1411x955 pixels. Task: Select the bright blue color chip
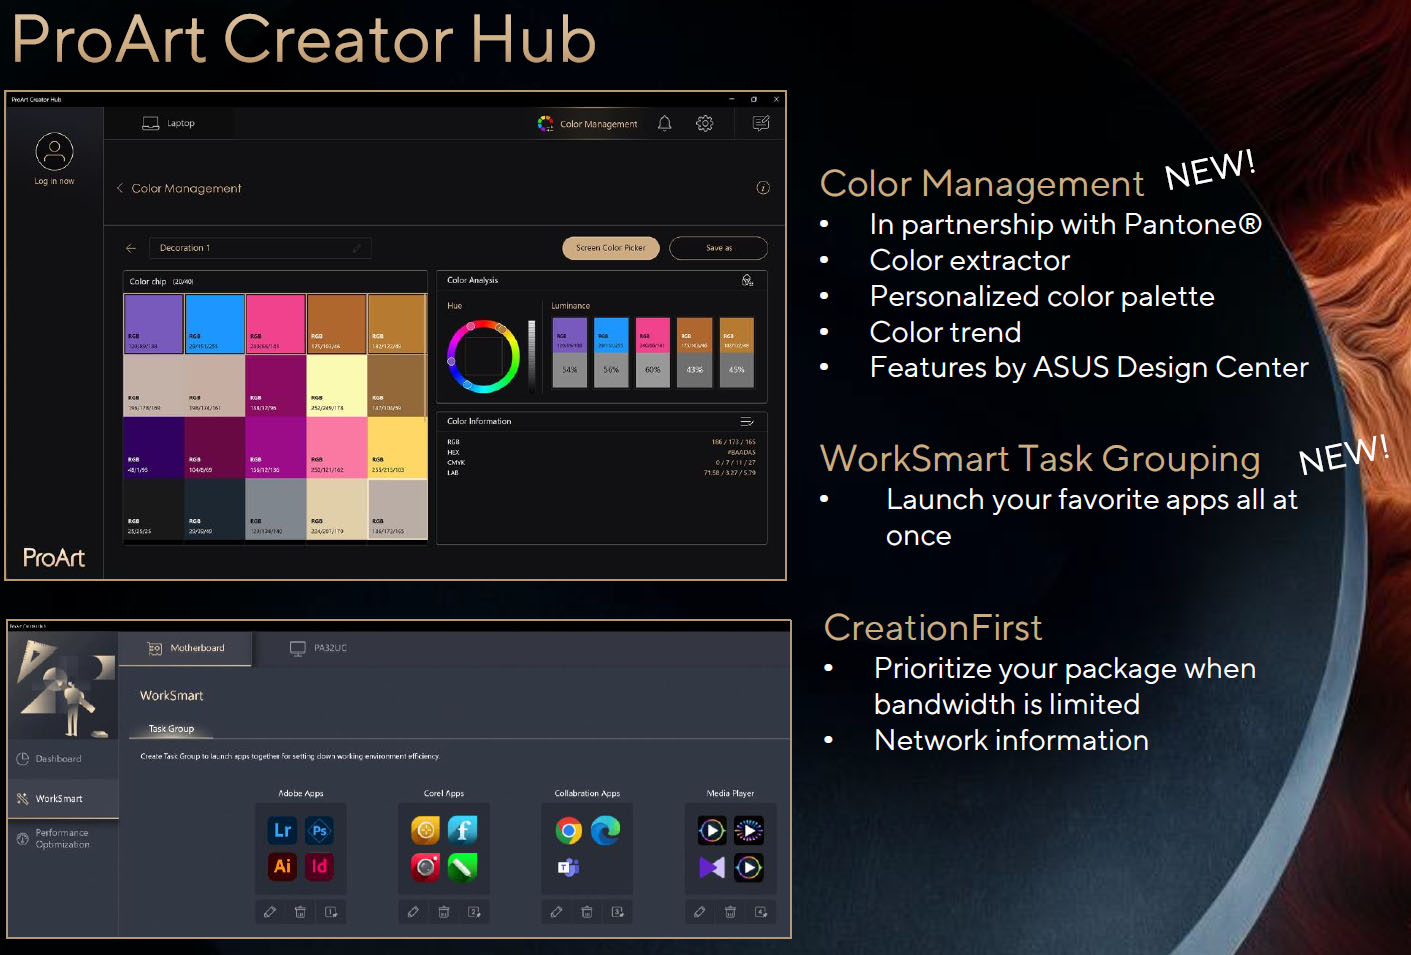point(215,324)
